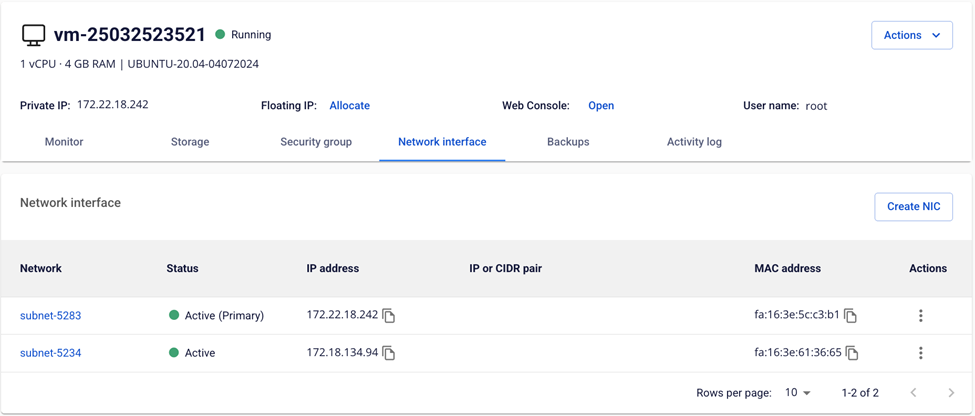The width and height of the screenshot is (975, 416).
Task: Go to previous page of results
Action: tap(913, 393)
